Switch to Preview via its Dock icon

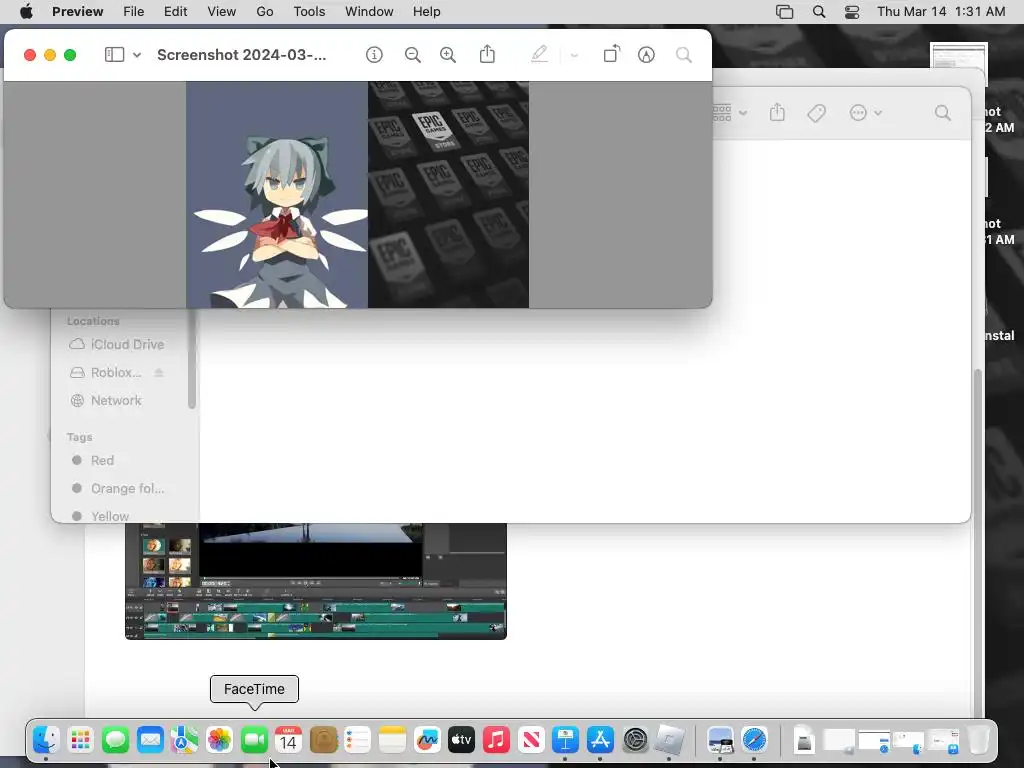(x=720, y=740)
